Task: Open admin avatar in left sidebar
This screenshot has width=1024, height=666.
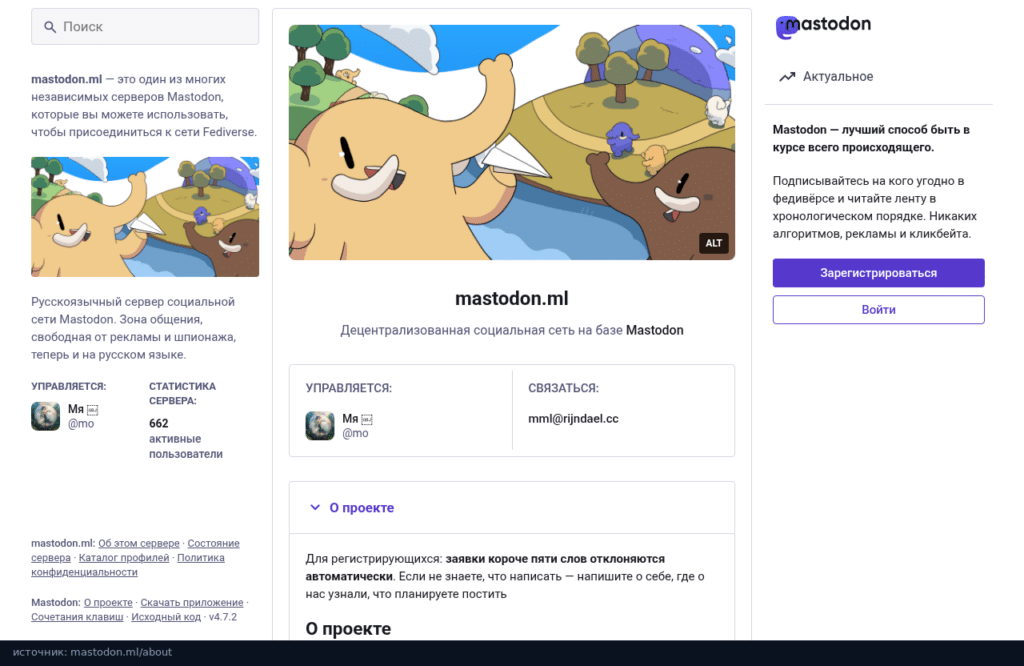Action: tap(45, 416)
